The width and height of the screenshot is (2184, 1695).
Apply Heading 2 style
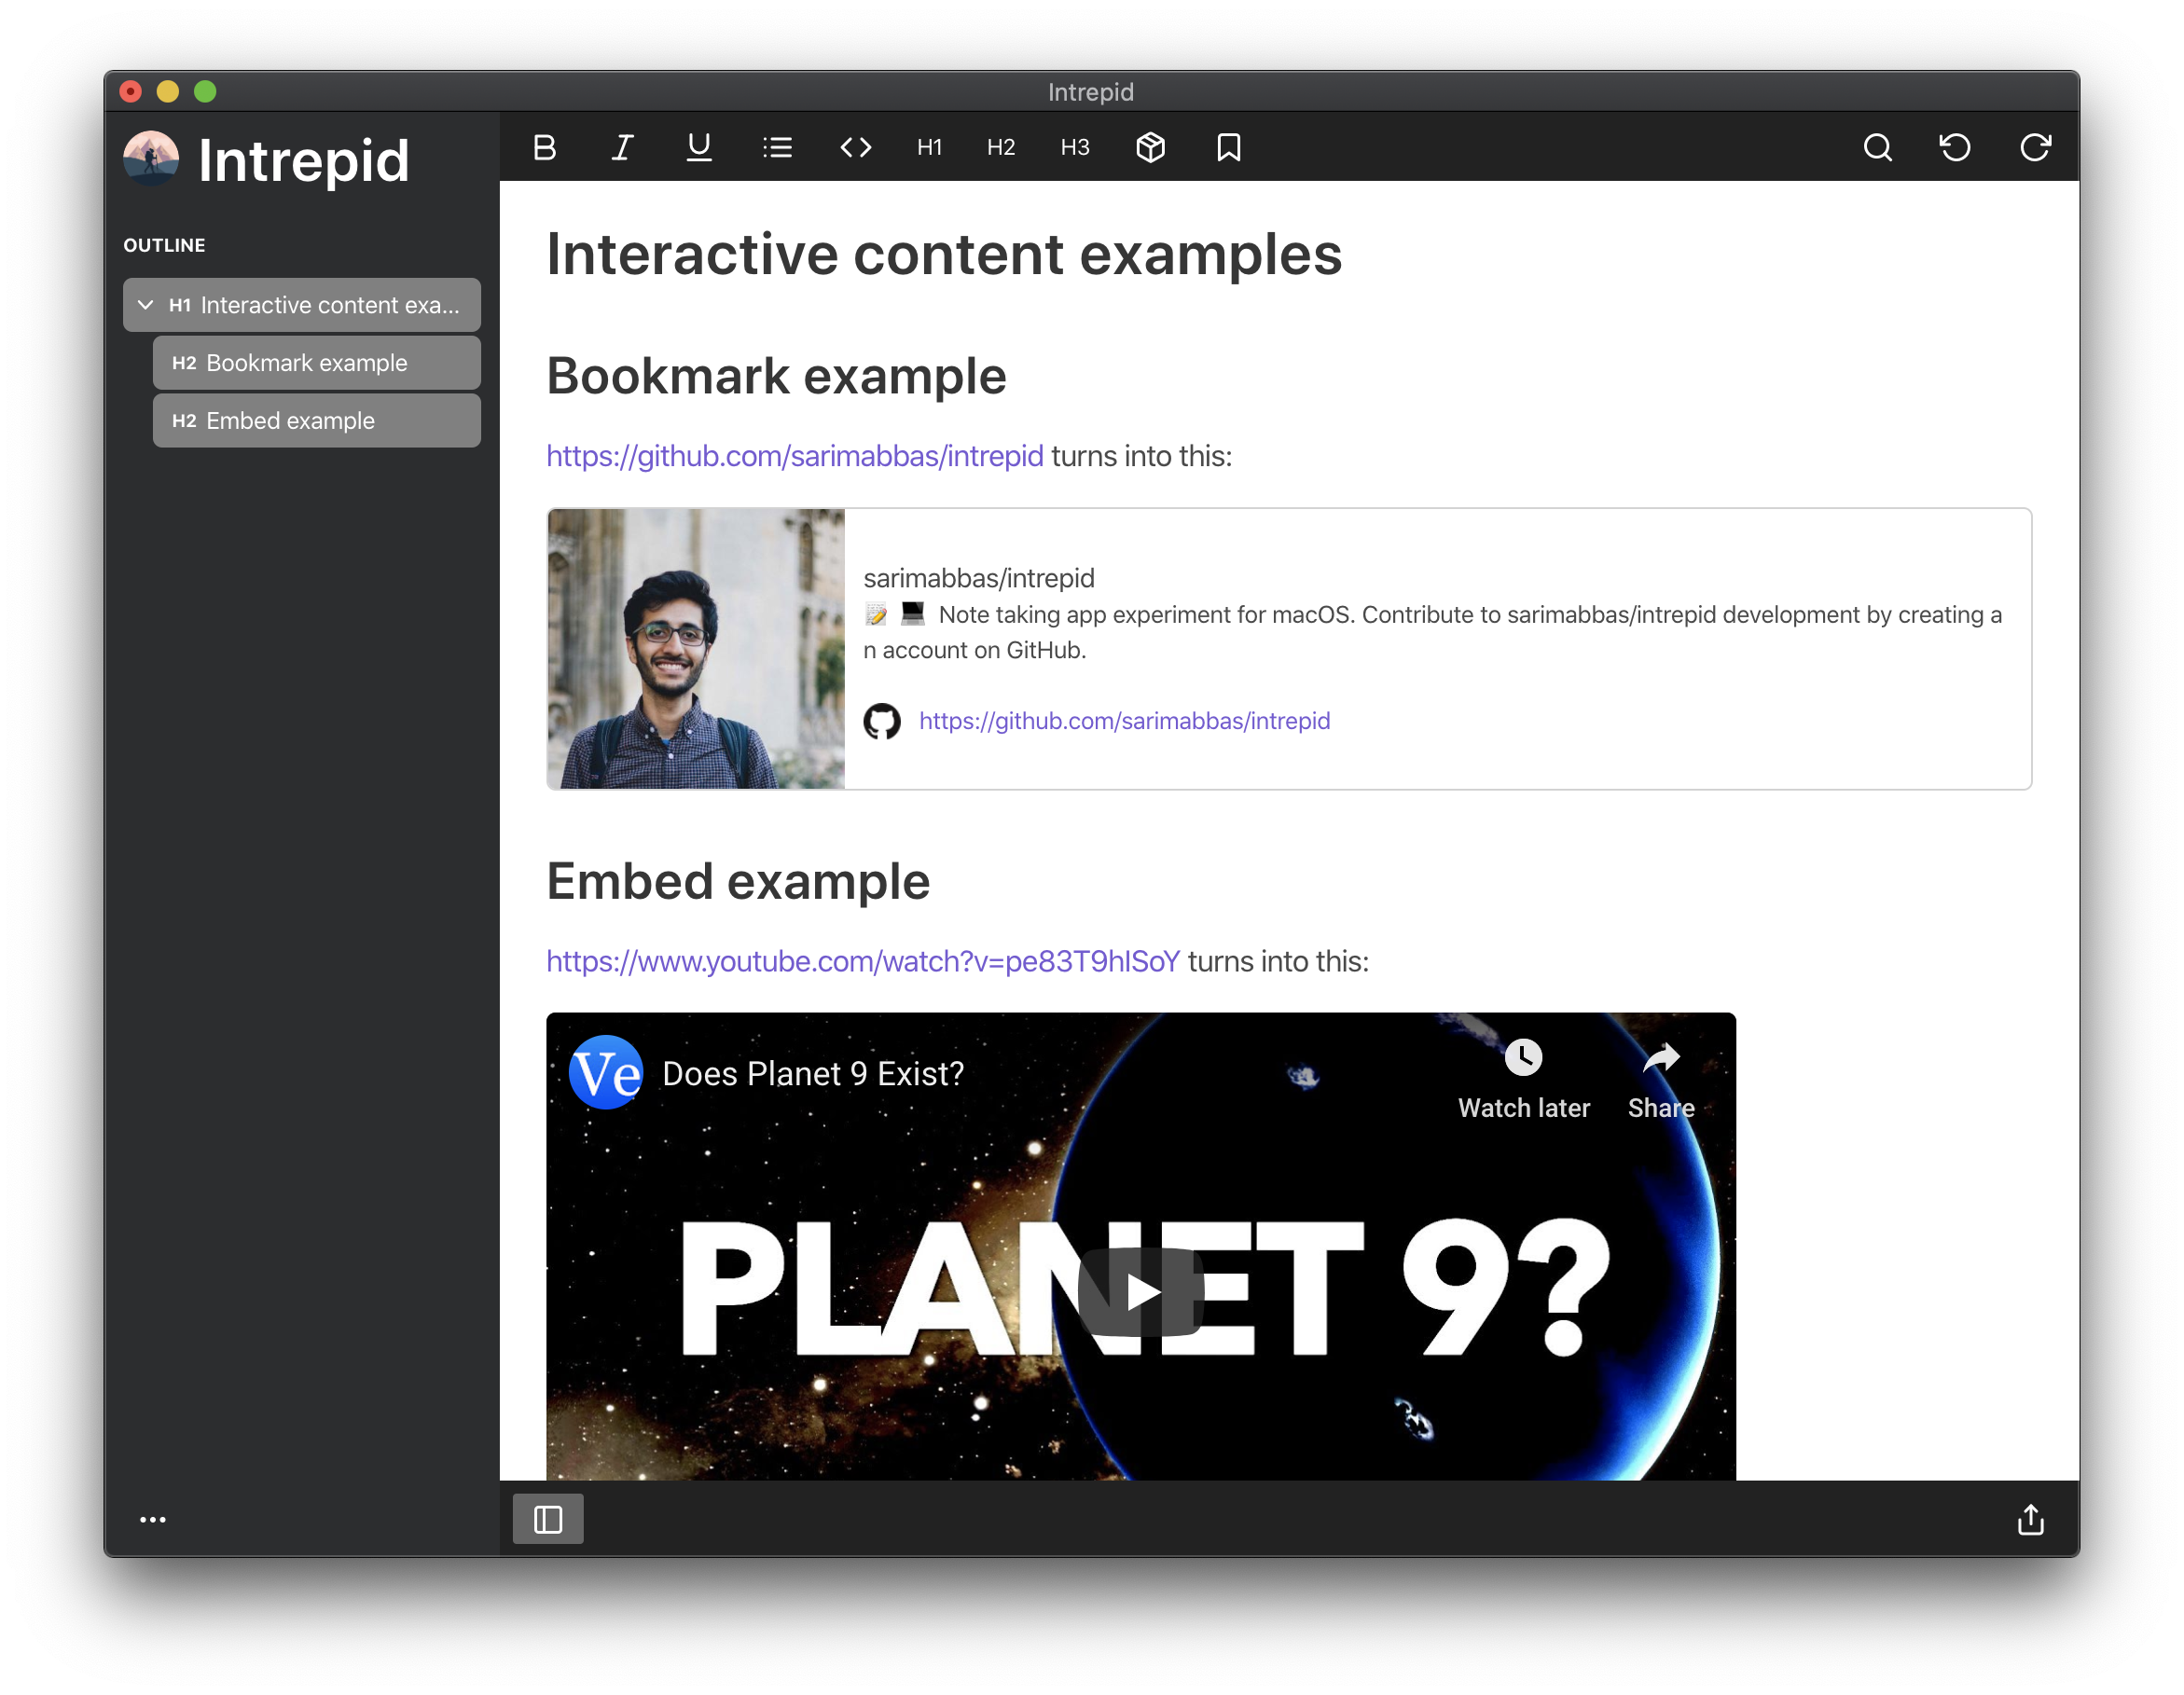tap(1000, 148)
